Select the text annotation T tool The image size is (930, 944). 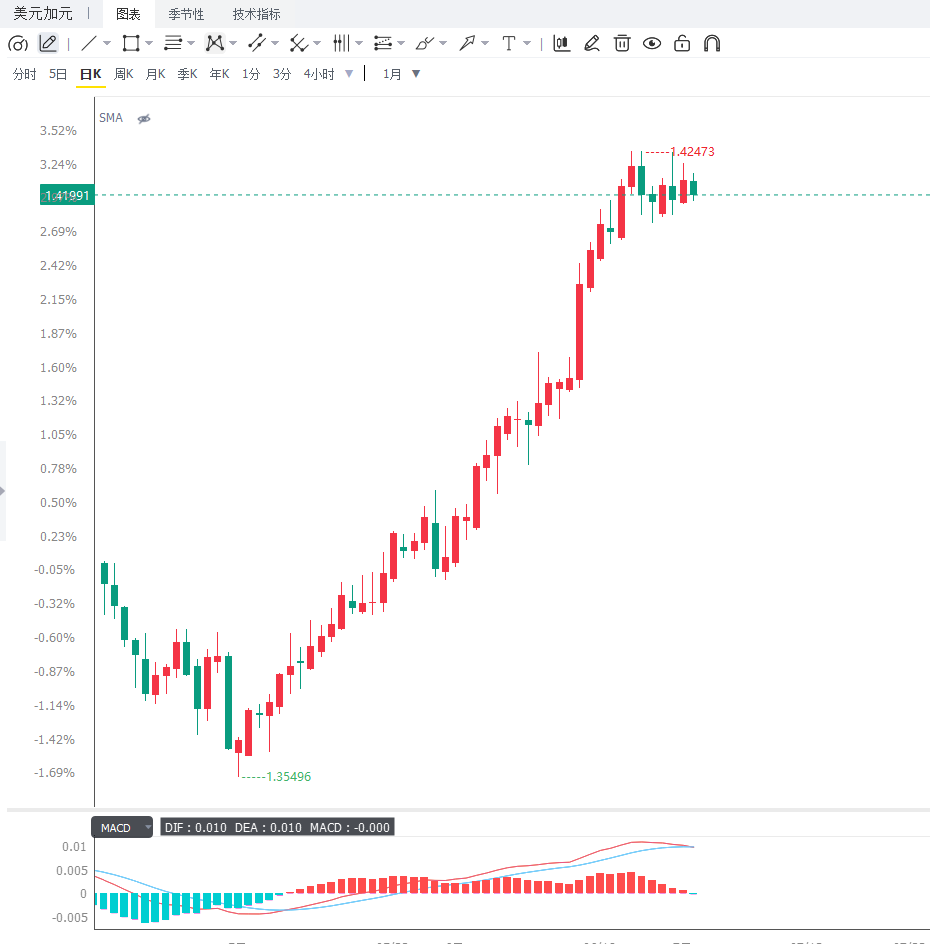(x=509, y=43)
